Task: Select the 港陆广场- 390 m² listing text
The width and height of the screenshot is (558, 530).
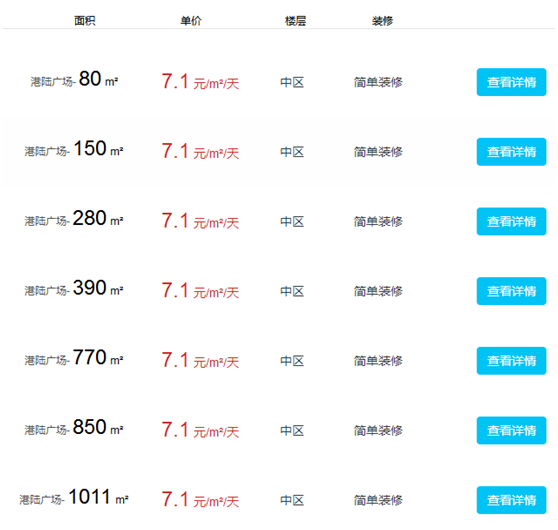Action: 74,288
